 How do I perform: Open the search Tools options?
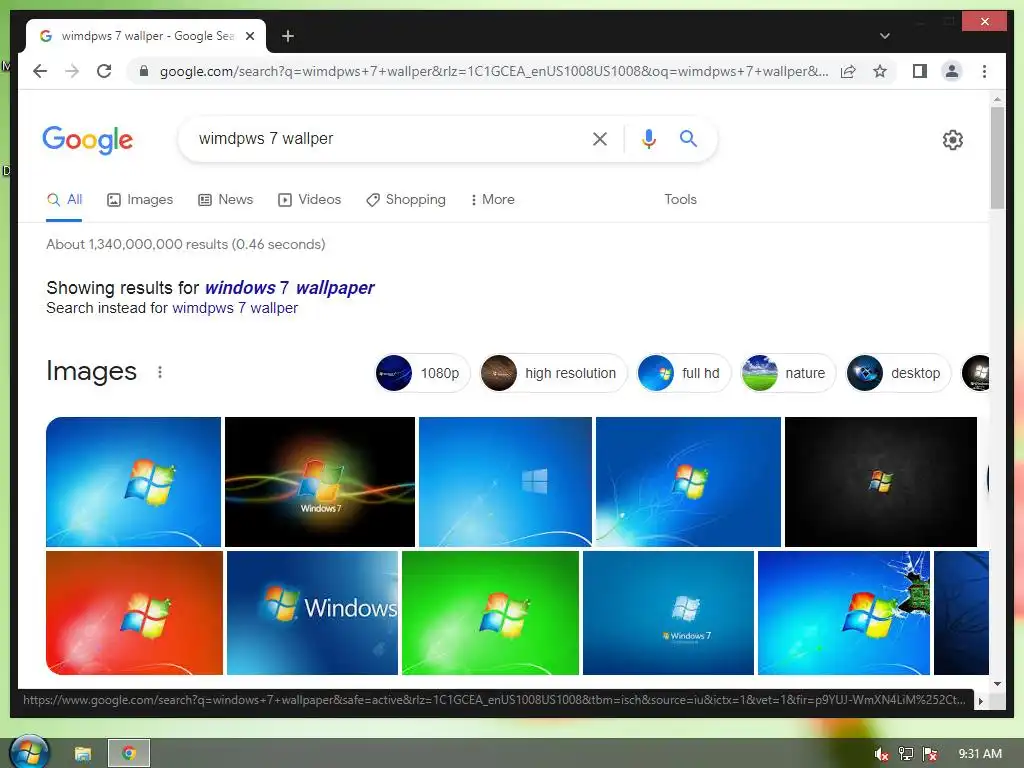680,200
